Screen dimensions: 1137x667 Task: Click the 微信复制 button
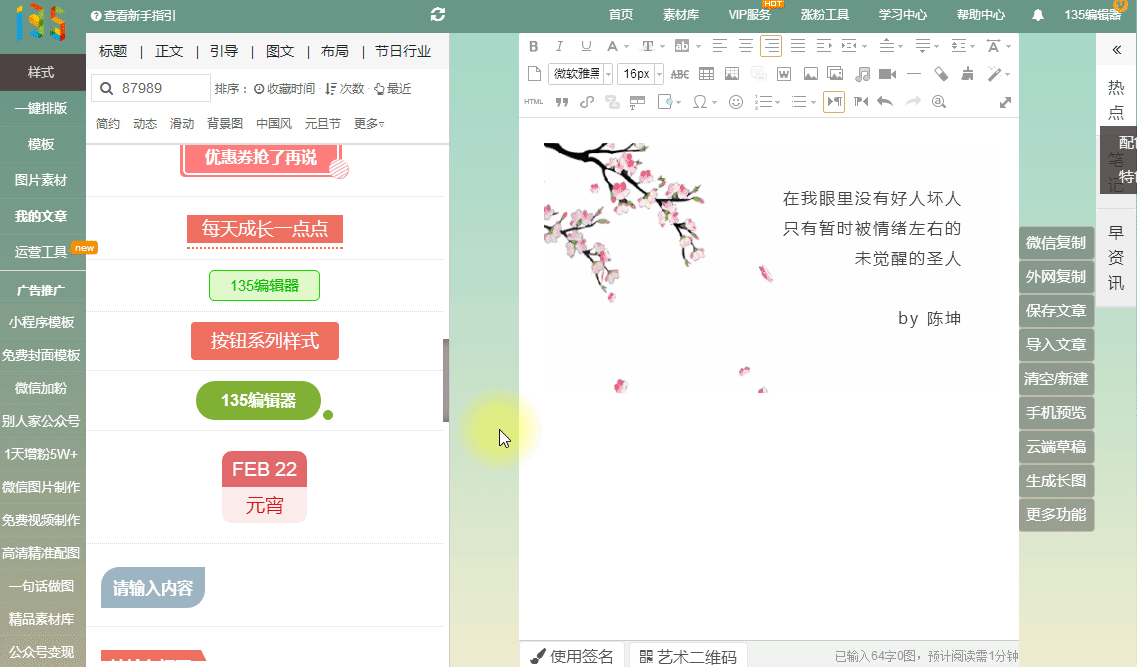tap(1056, 242)
